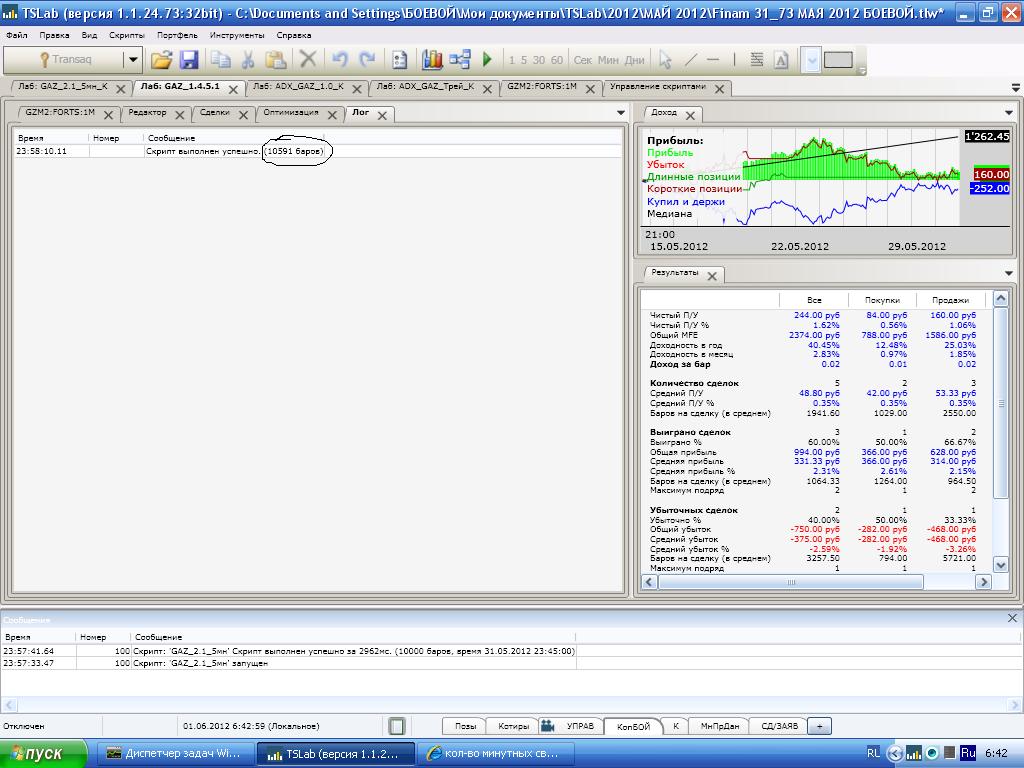The width and height of the screenshot is (1024, 768).
Task: Run the script with the green play icon
Action: [x=487, y=60]
